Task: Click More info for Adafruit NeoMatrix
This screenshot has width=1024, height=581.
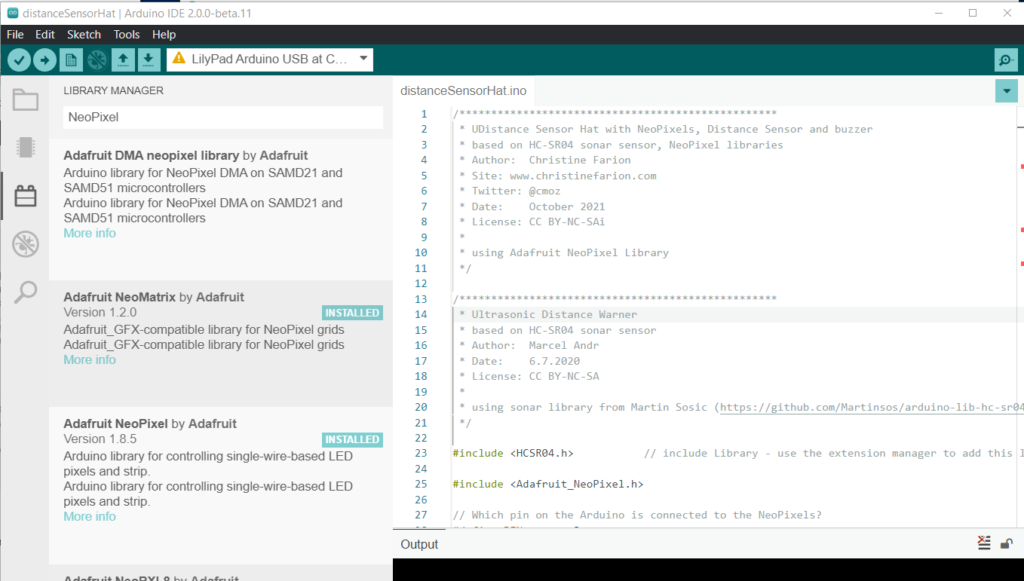Action: [89, 360]
